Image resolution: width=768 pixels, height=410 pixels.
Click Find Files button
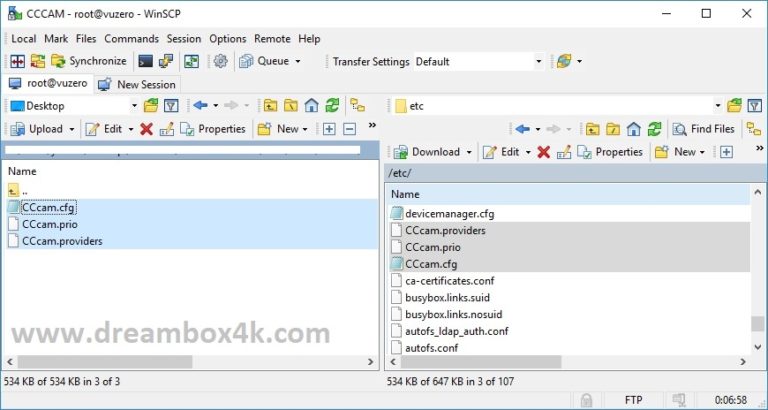click(704, 129)
